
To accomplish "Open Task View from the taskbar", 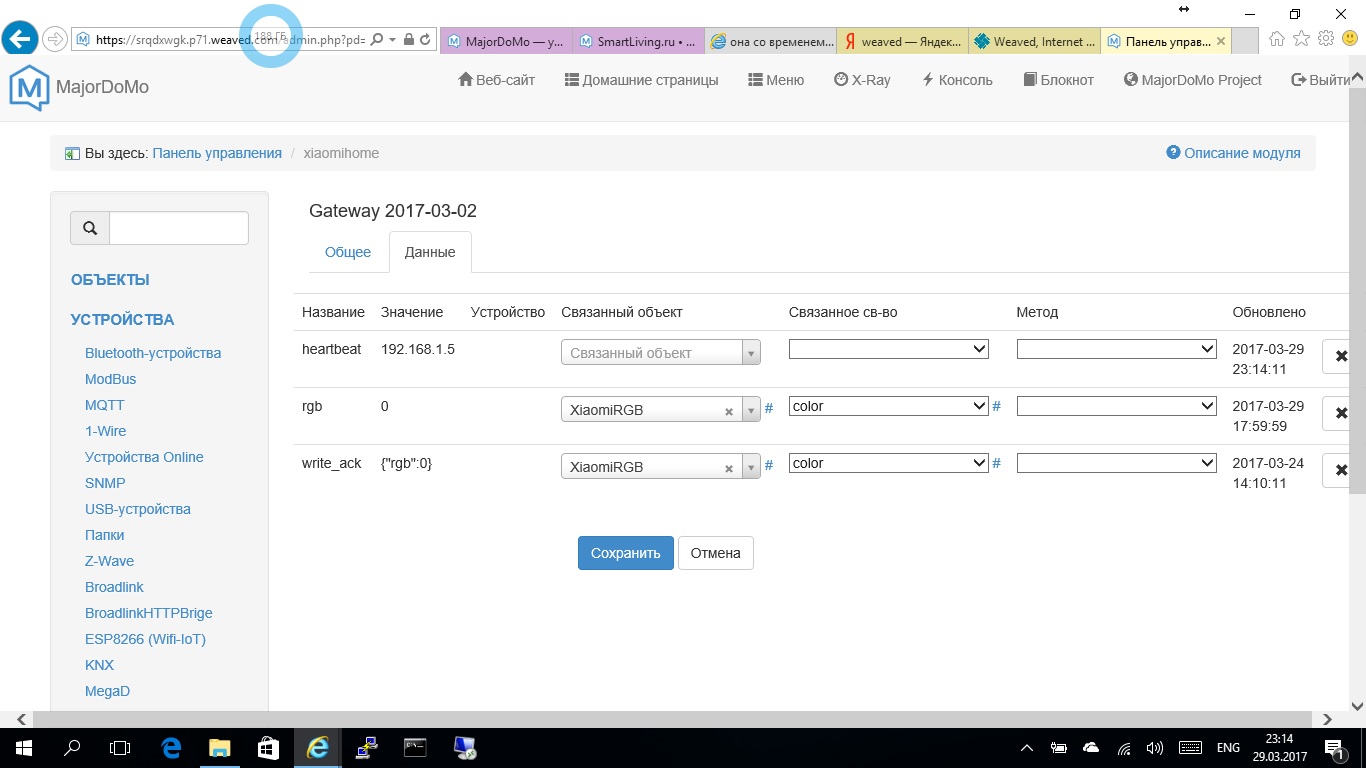I will point(120,747).
